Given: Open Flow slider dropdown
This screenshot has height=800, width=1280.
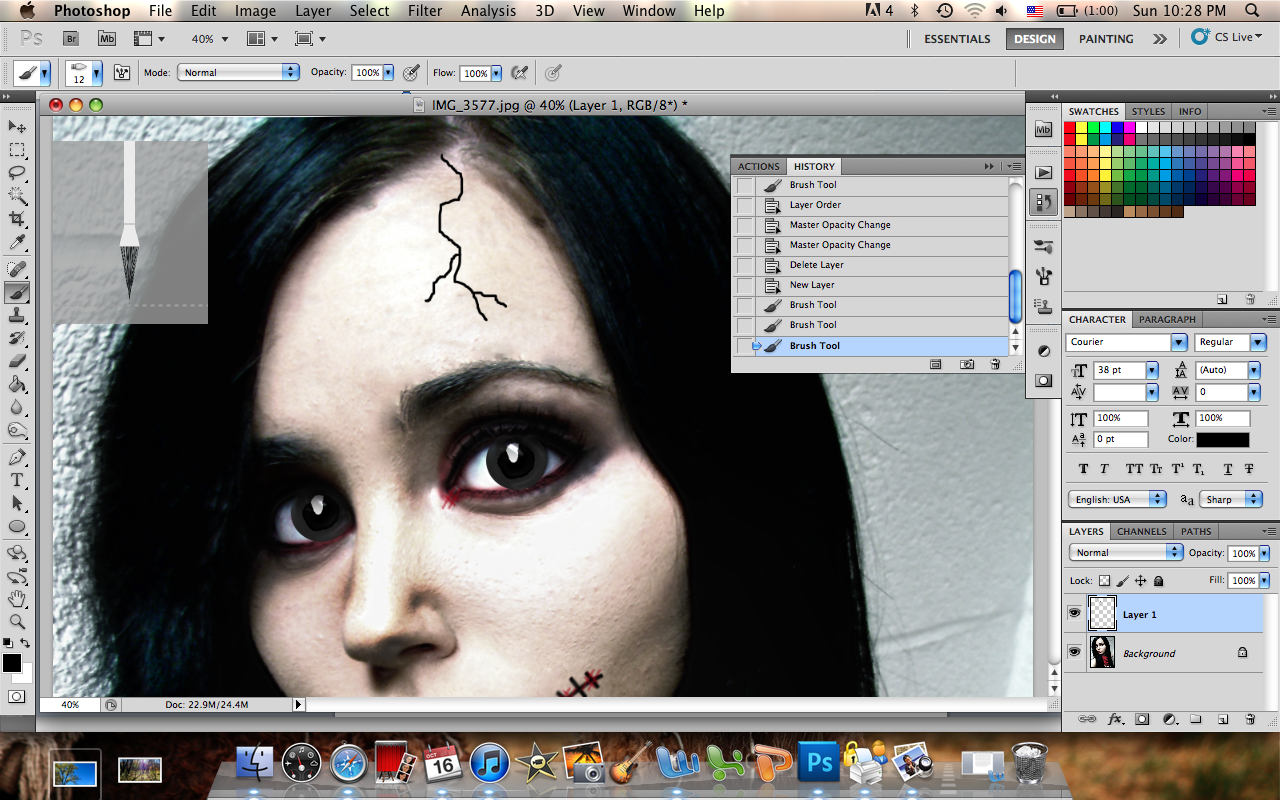Looking at the screenshot, I should [x=494, y=73].
